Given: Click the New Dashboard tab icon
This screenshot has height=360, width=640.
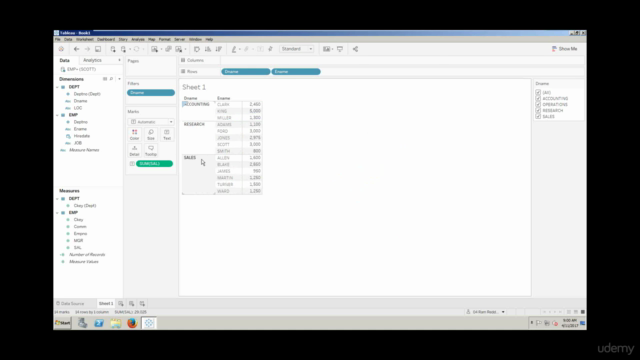Looking at the screenshot, I should tap(131, 304).
